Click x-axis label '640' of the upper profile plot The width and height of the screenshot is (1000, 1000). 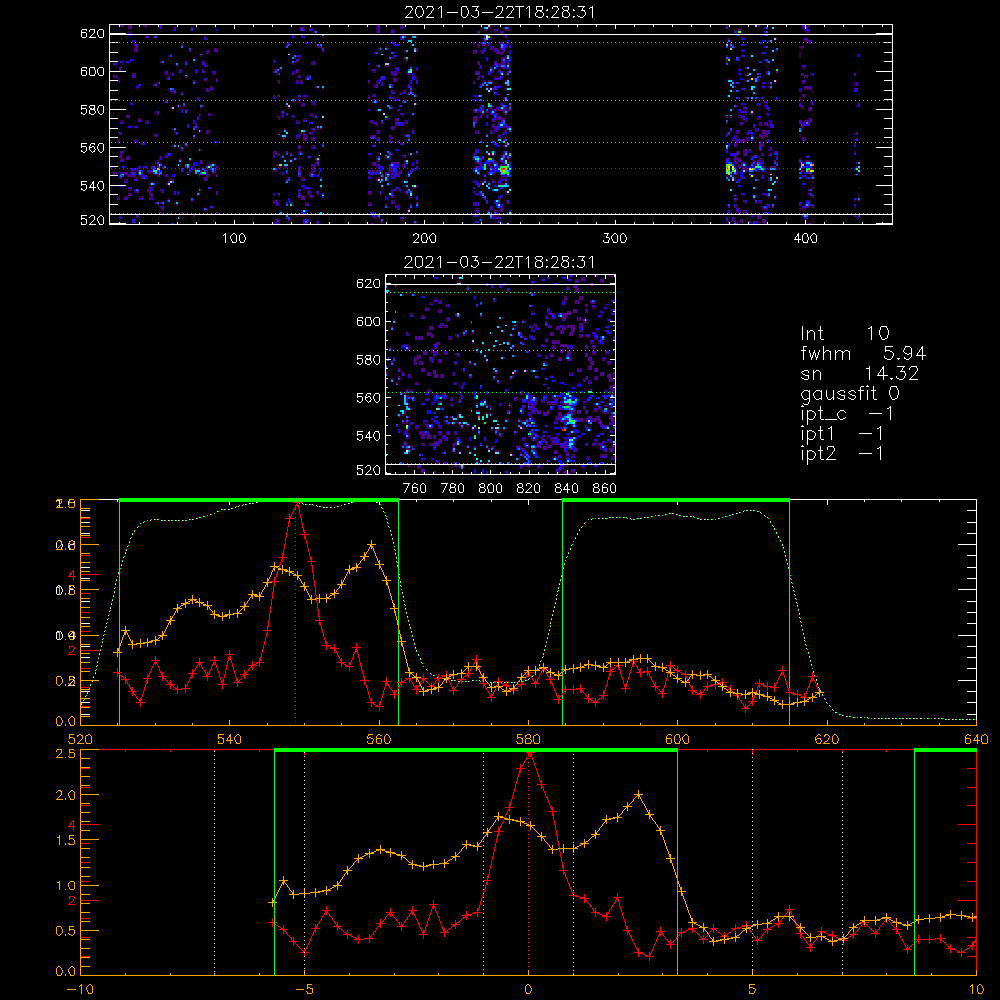[976, 740]
